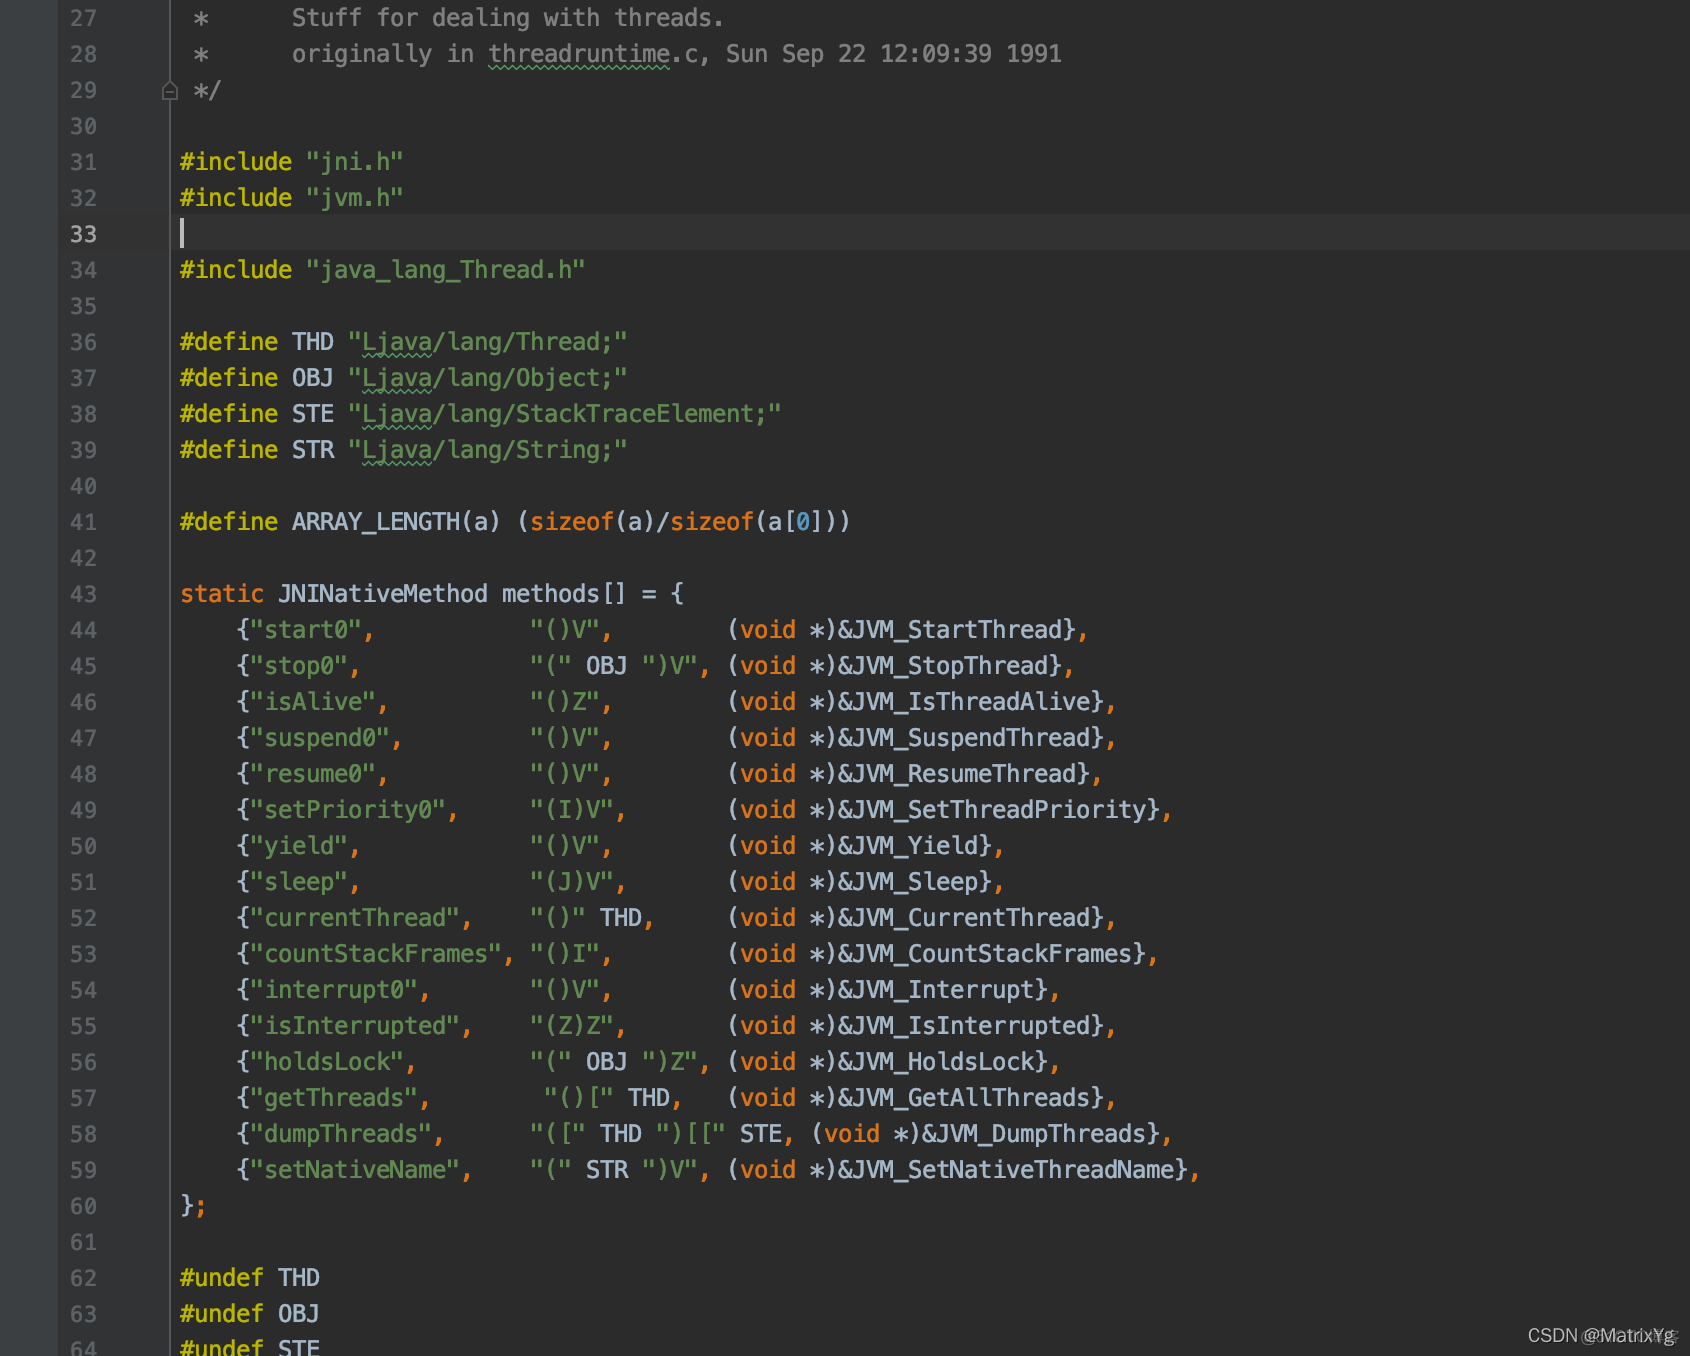Click line number 33 in the gutter
The image size is (1690, 1356).
(x=83, y=234)
